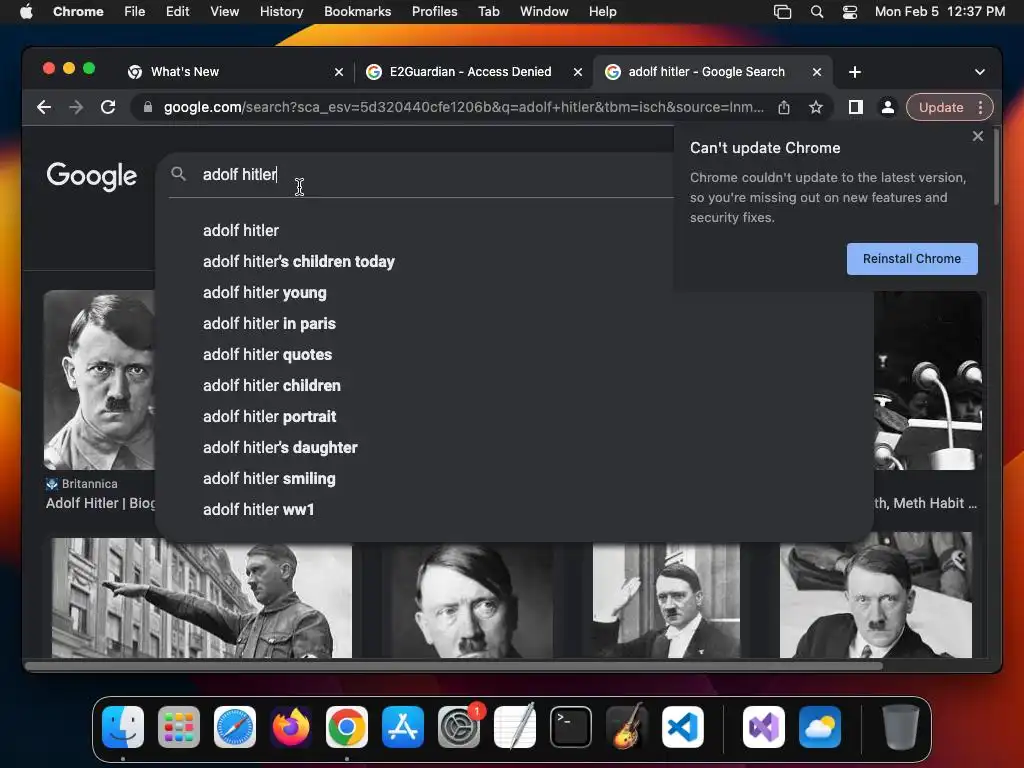The height and width of the screenshot is (768, 1024).
Task: Expand the tab search chevron
Action: point(980,72)
